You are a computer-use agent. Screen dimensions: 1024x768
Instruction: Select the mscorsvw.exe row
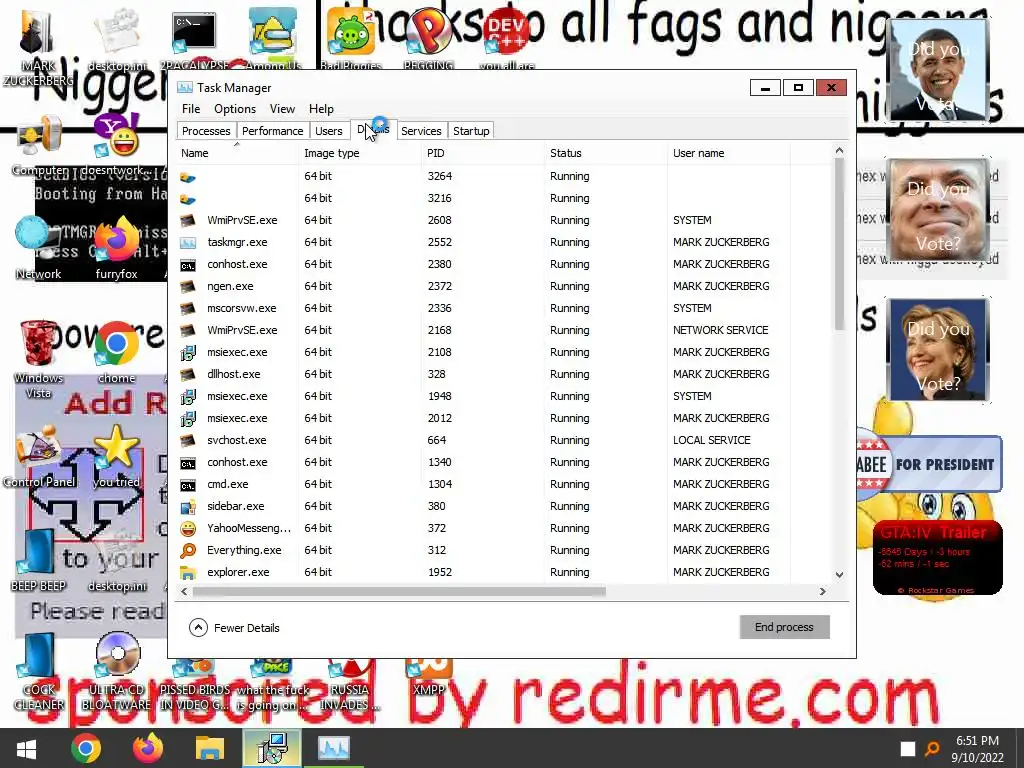483,308
